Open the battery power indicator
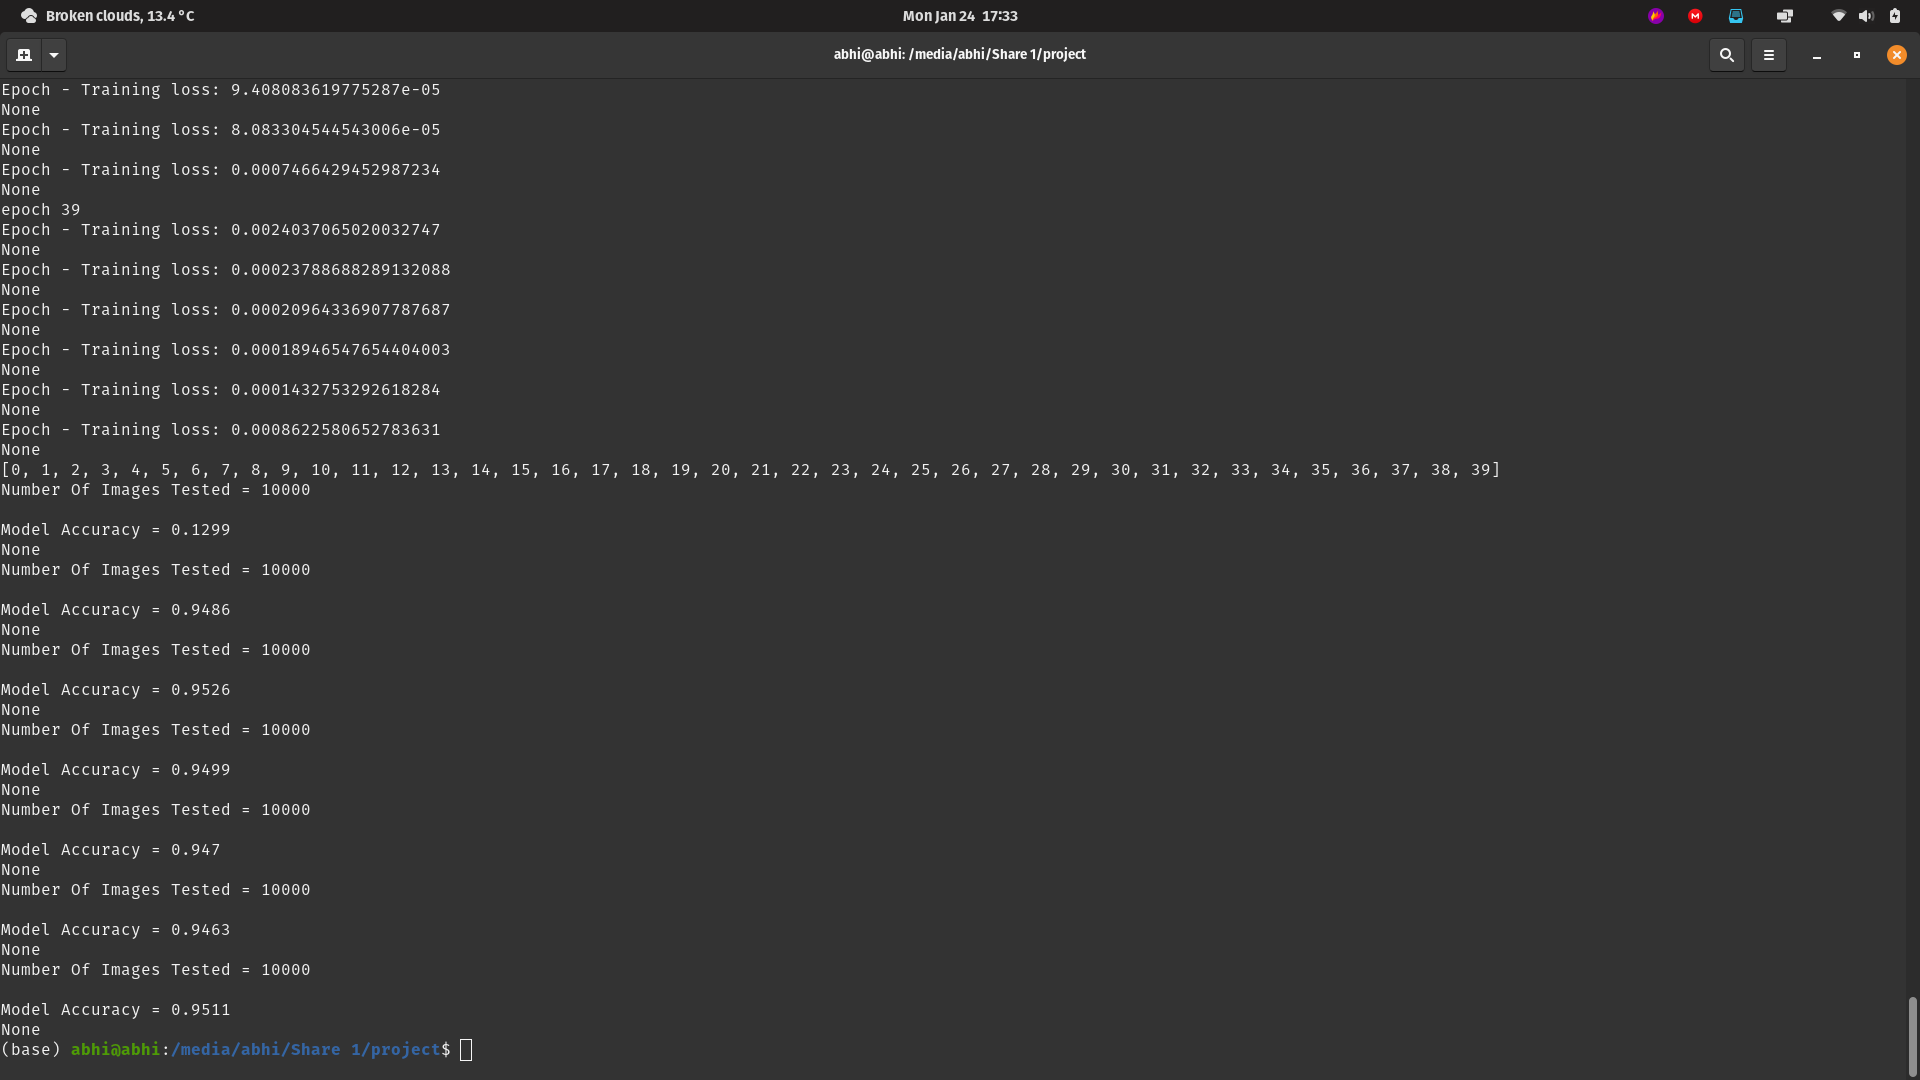The height and width of the screenshot is (1080, 1920). click(1894, 16)
